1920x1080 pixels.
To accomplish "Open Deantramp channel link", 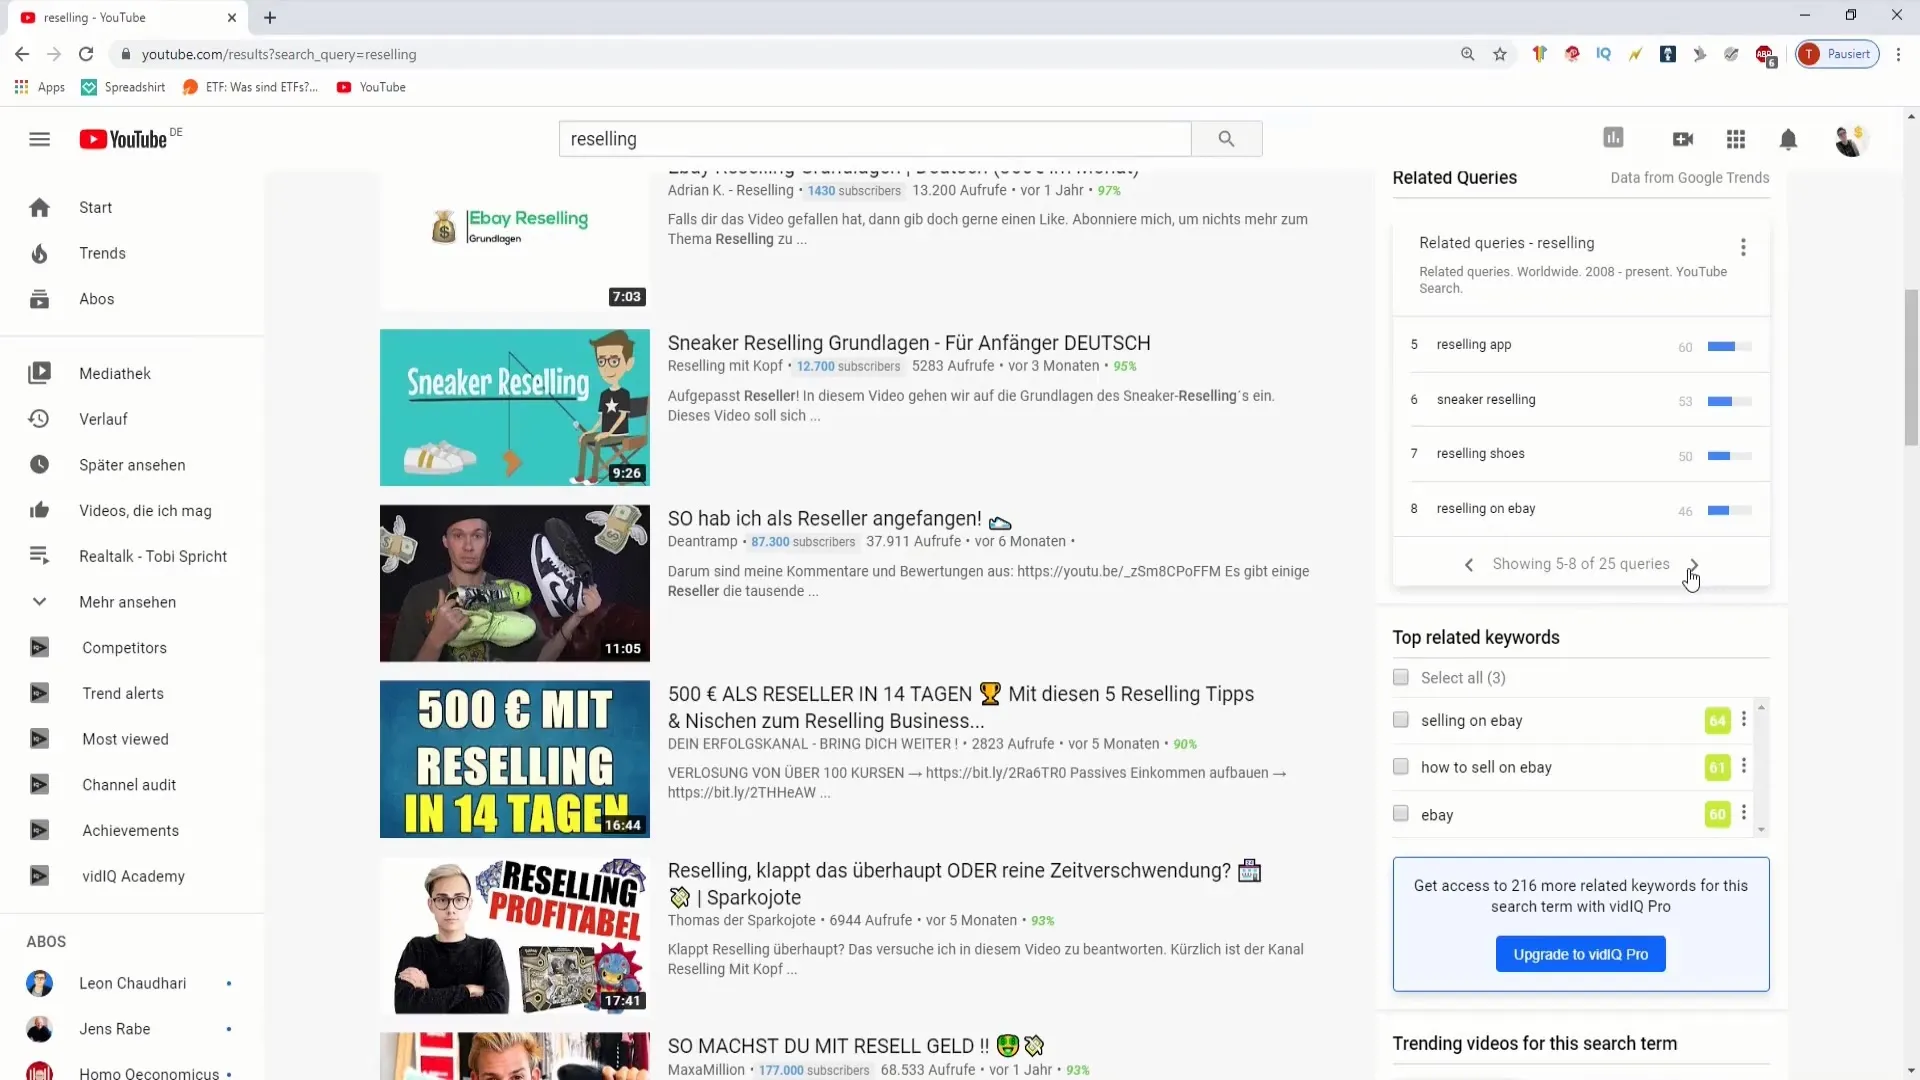I will click(x=702, y=541).
